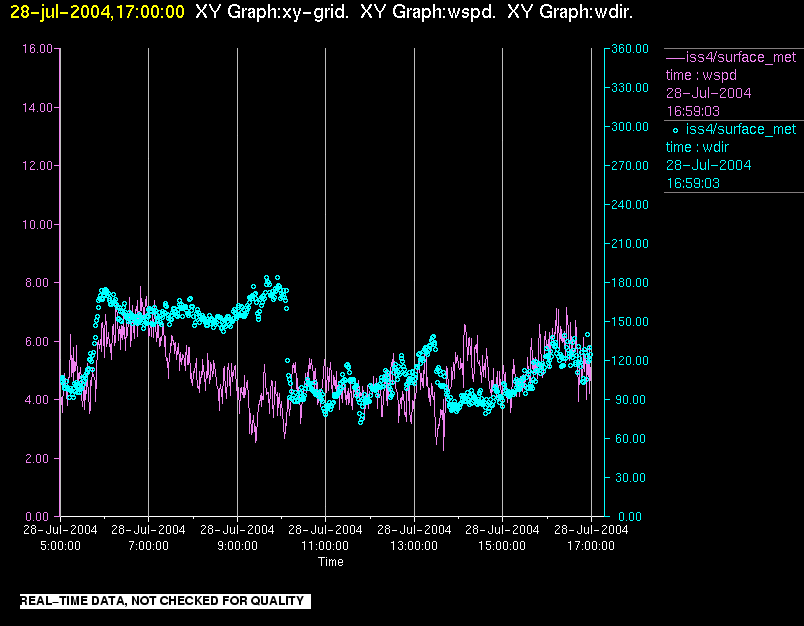Click the cyan legend entry iss4/surface_met
Image resolution: width=804 pixels, height=626 pixels.
tap(741, 129)
